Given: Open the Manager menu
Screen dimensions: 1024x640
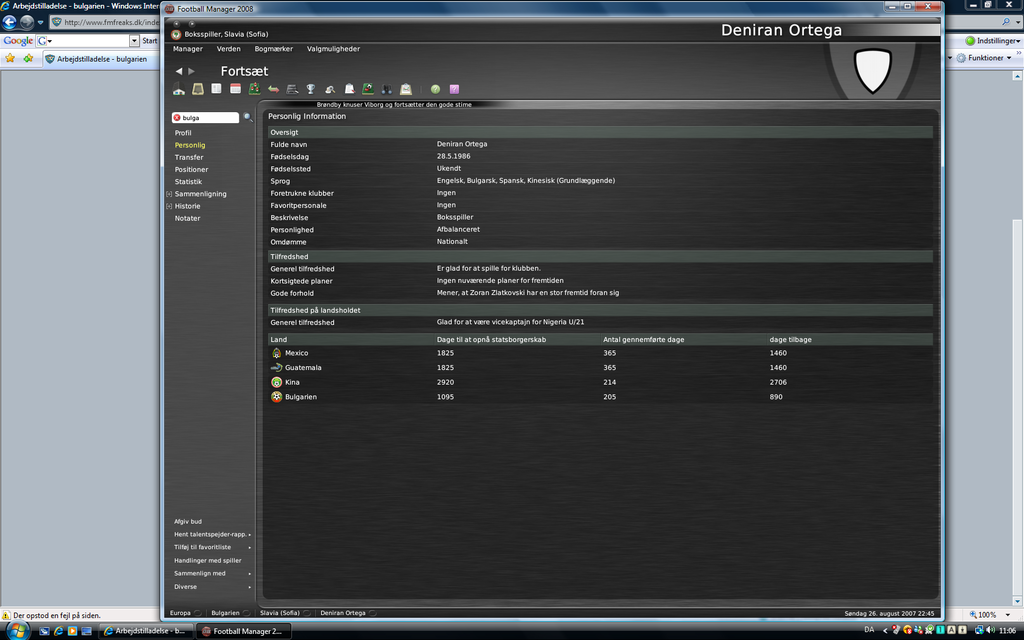Looking at the screenshot, I should 187,49.
